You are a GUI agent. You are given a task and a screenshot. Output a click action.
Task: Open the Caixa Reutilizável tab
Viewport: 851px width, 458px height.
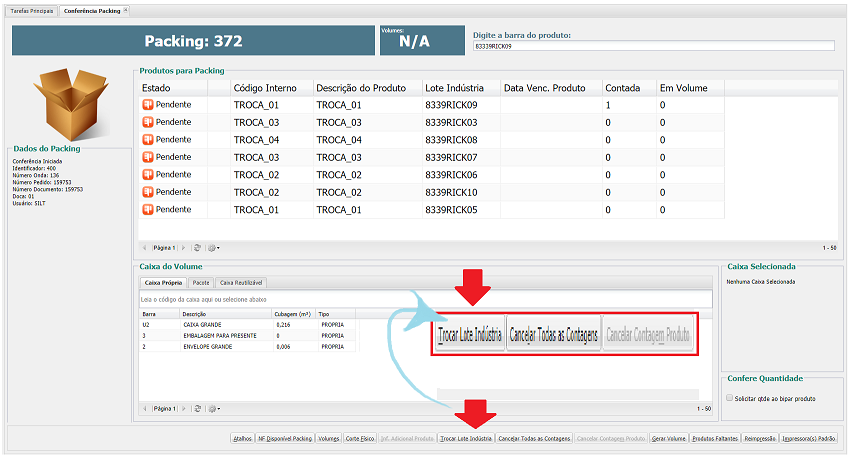241,283
